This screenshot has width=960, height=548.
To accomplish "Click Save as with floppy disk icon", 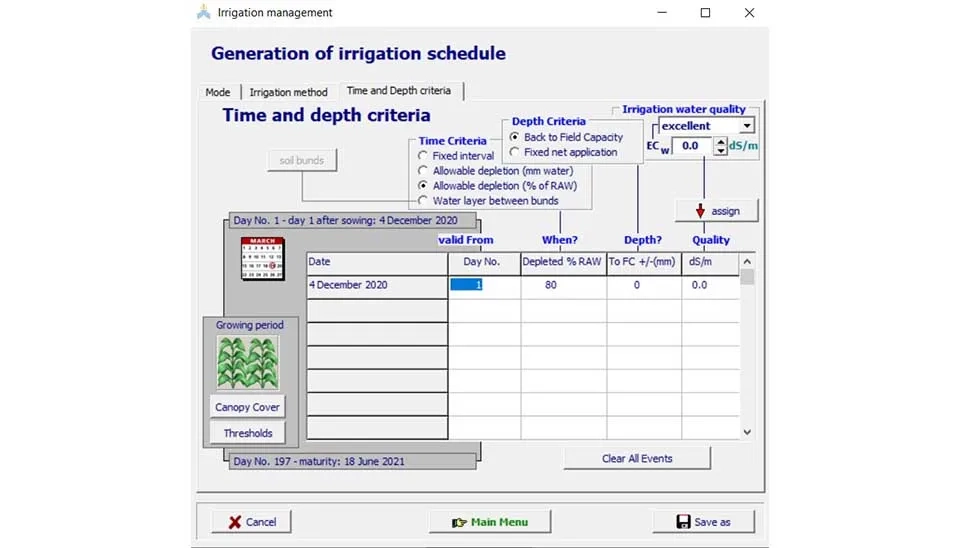I will tap(703, 522).
